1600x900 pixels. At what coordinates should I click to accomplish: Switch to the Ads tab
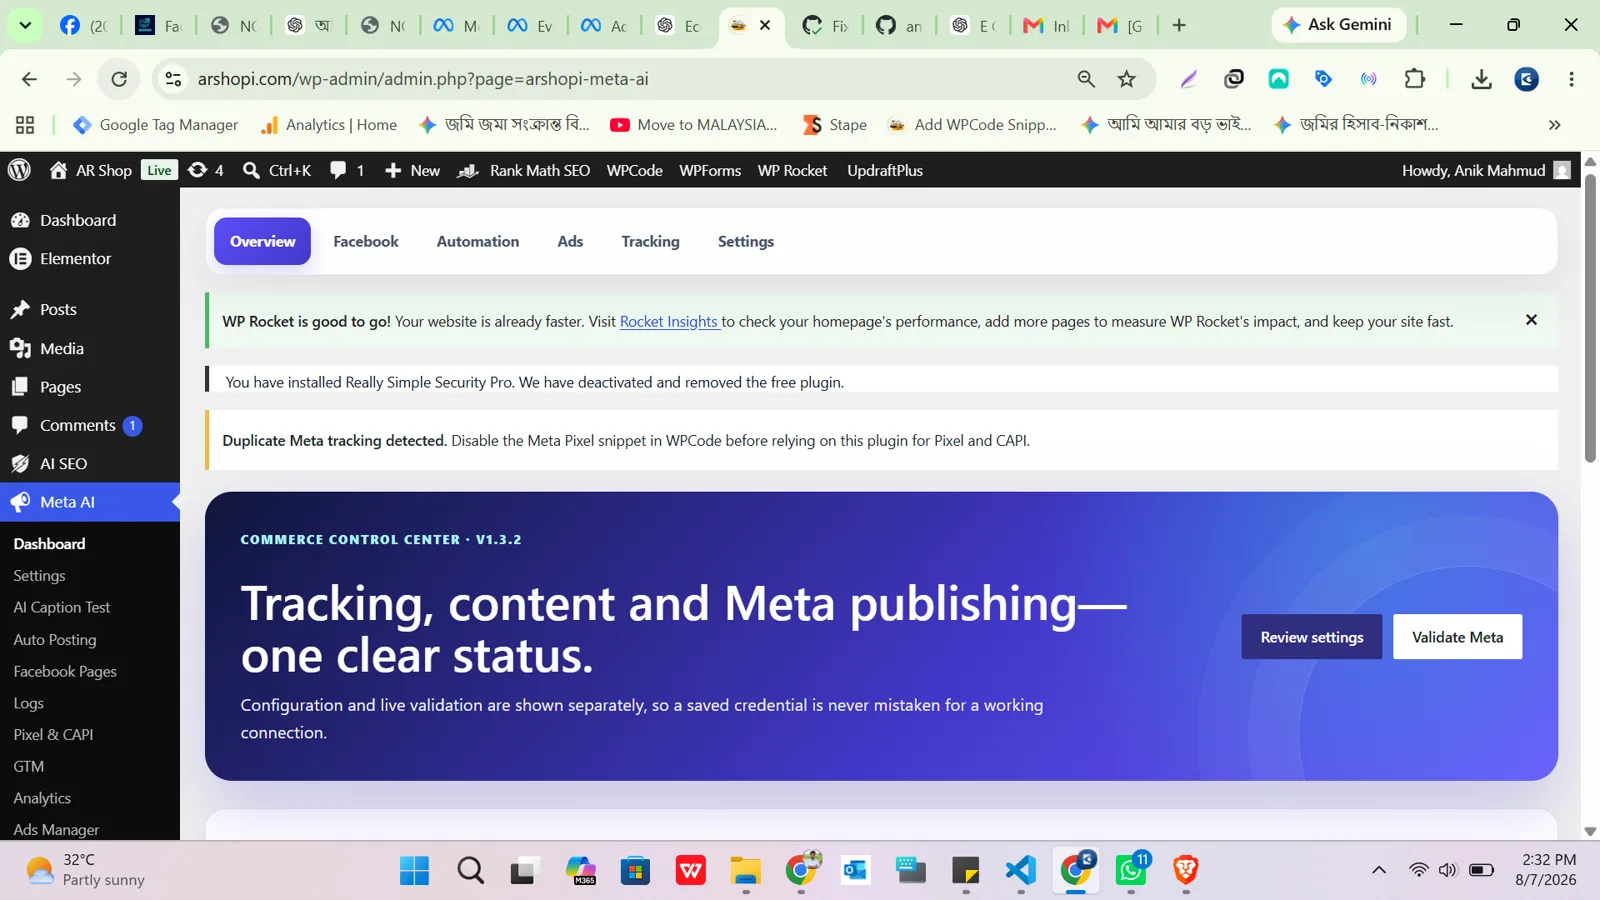(x=570, y=241)
